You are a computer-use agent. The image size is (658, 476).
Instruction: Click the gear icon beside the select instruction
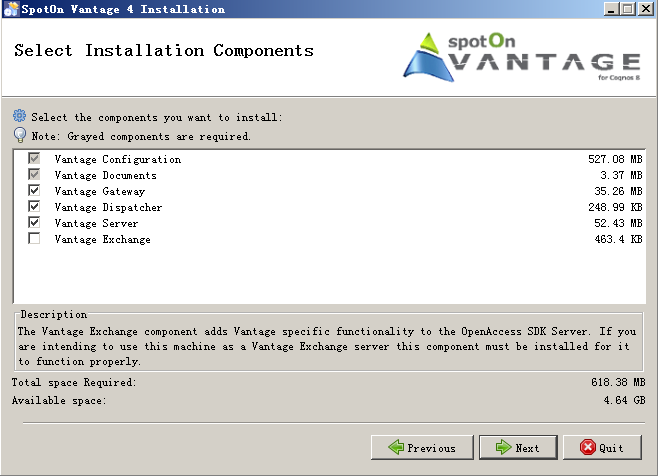click(x=19, y=115)
